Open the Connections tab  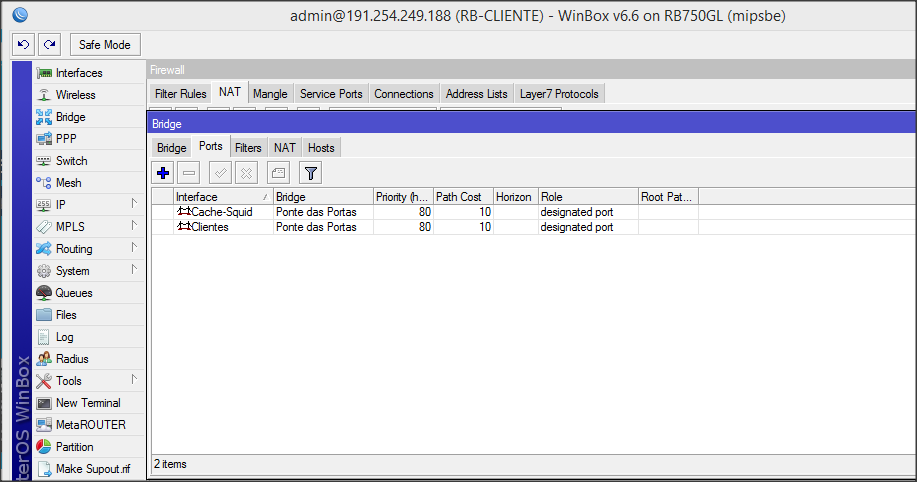pos(404,94)
